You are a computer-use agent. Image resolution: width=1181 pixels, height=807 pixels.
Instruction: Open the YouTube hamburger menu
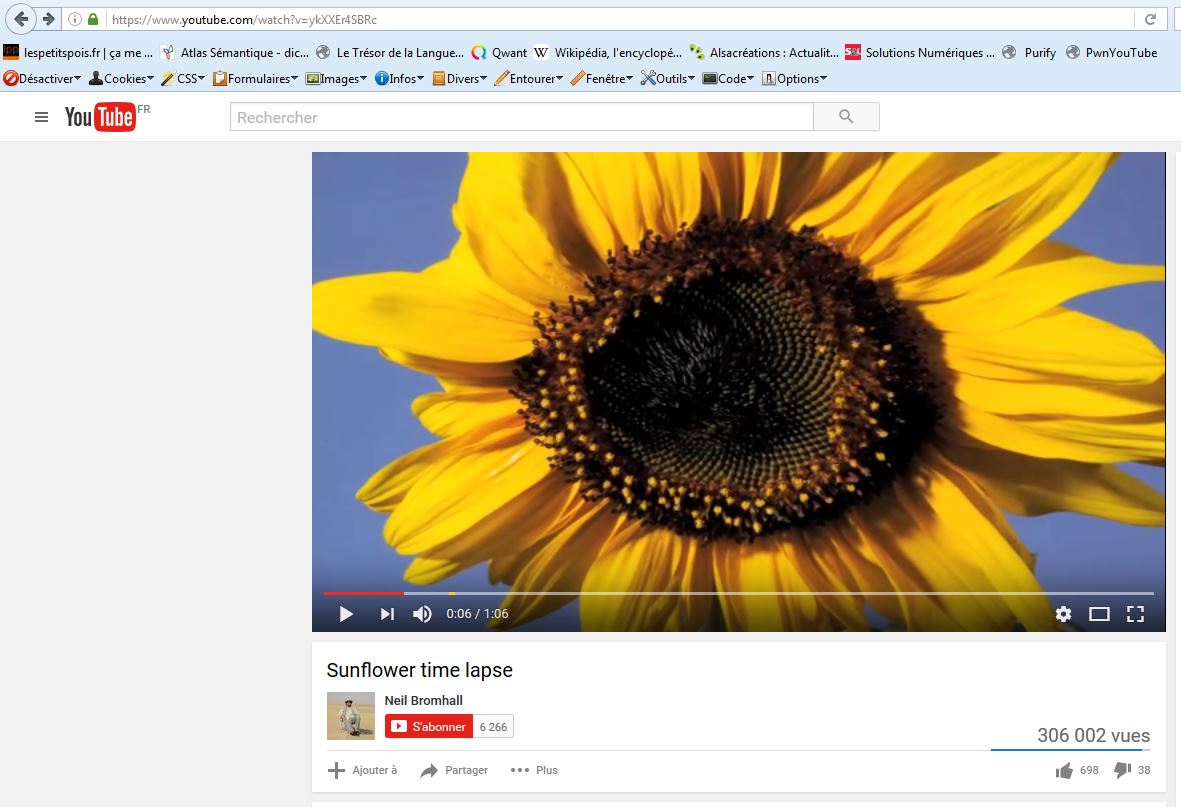point(41,117)
